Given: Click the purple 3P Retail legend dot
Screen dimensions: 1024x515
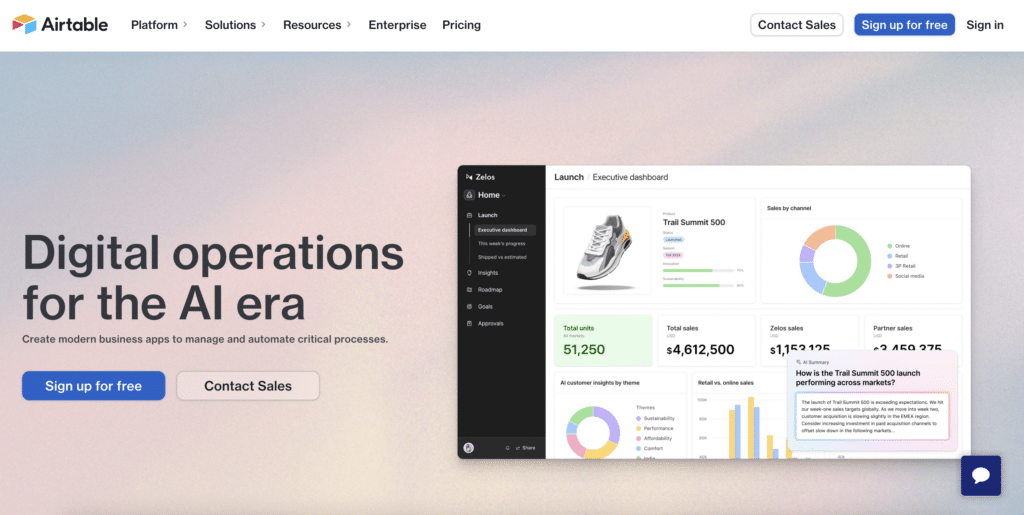Looking at the screenshot, I should pos(889,266).
